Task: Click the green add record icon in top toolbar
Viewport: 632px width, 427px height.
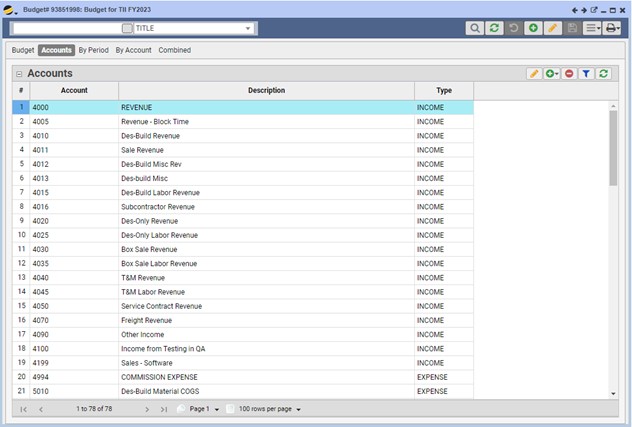Action: (533, 29)
